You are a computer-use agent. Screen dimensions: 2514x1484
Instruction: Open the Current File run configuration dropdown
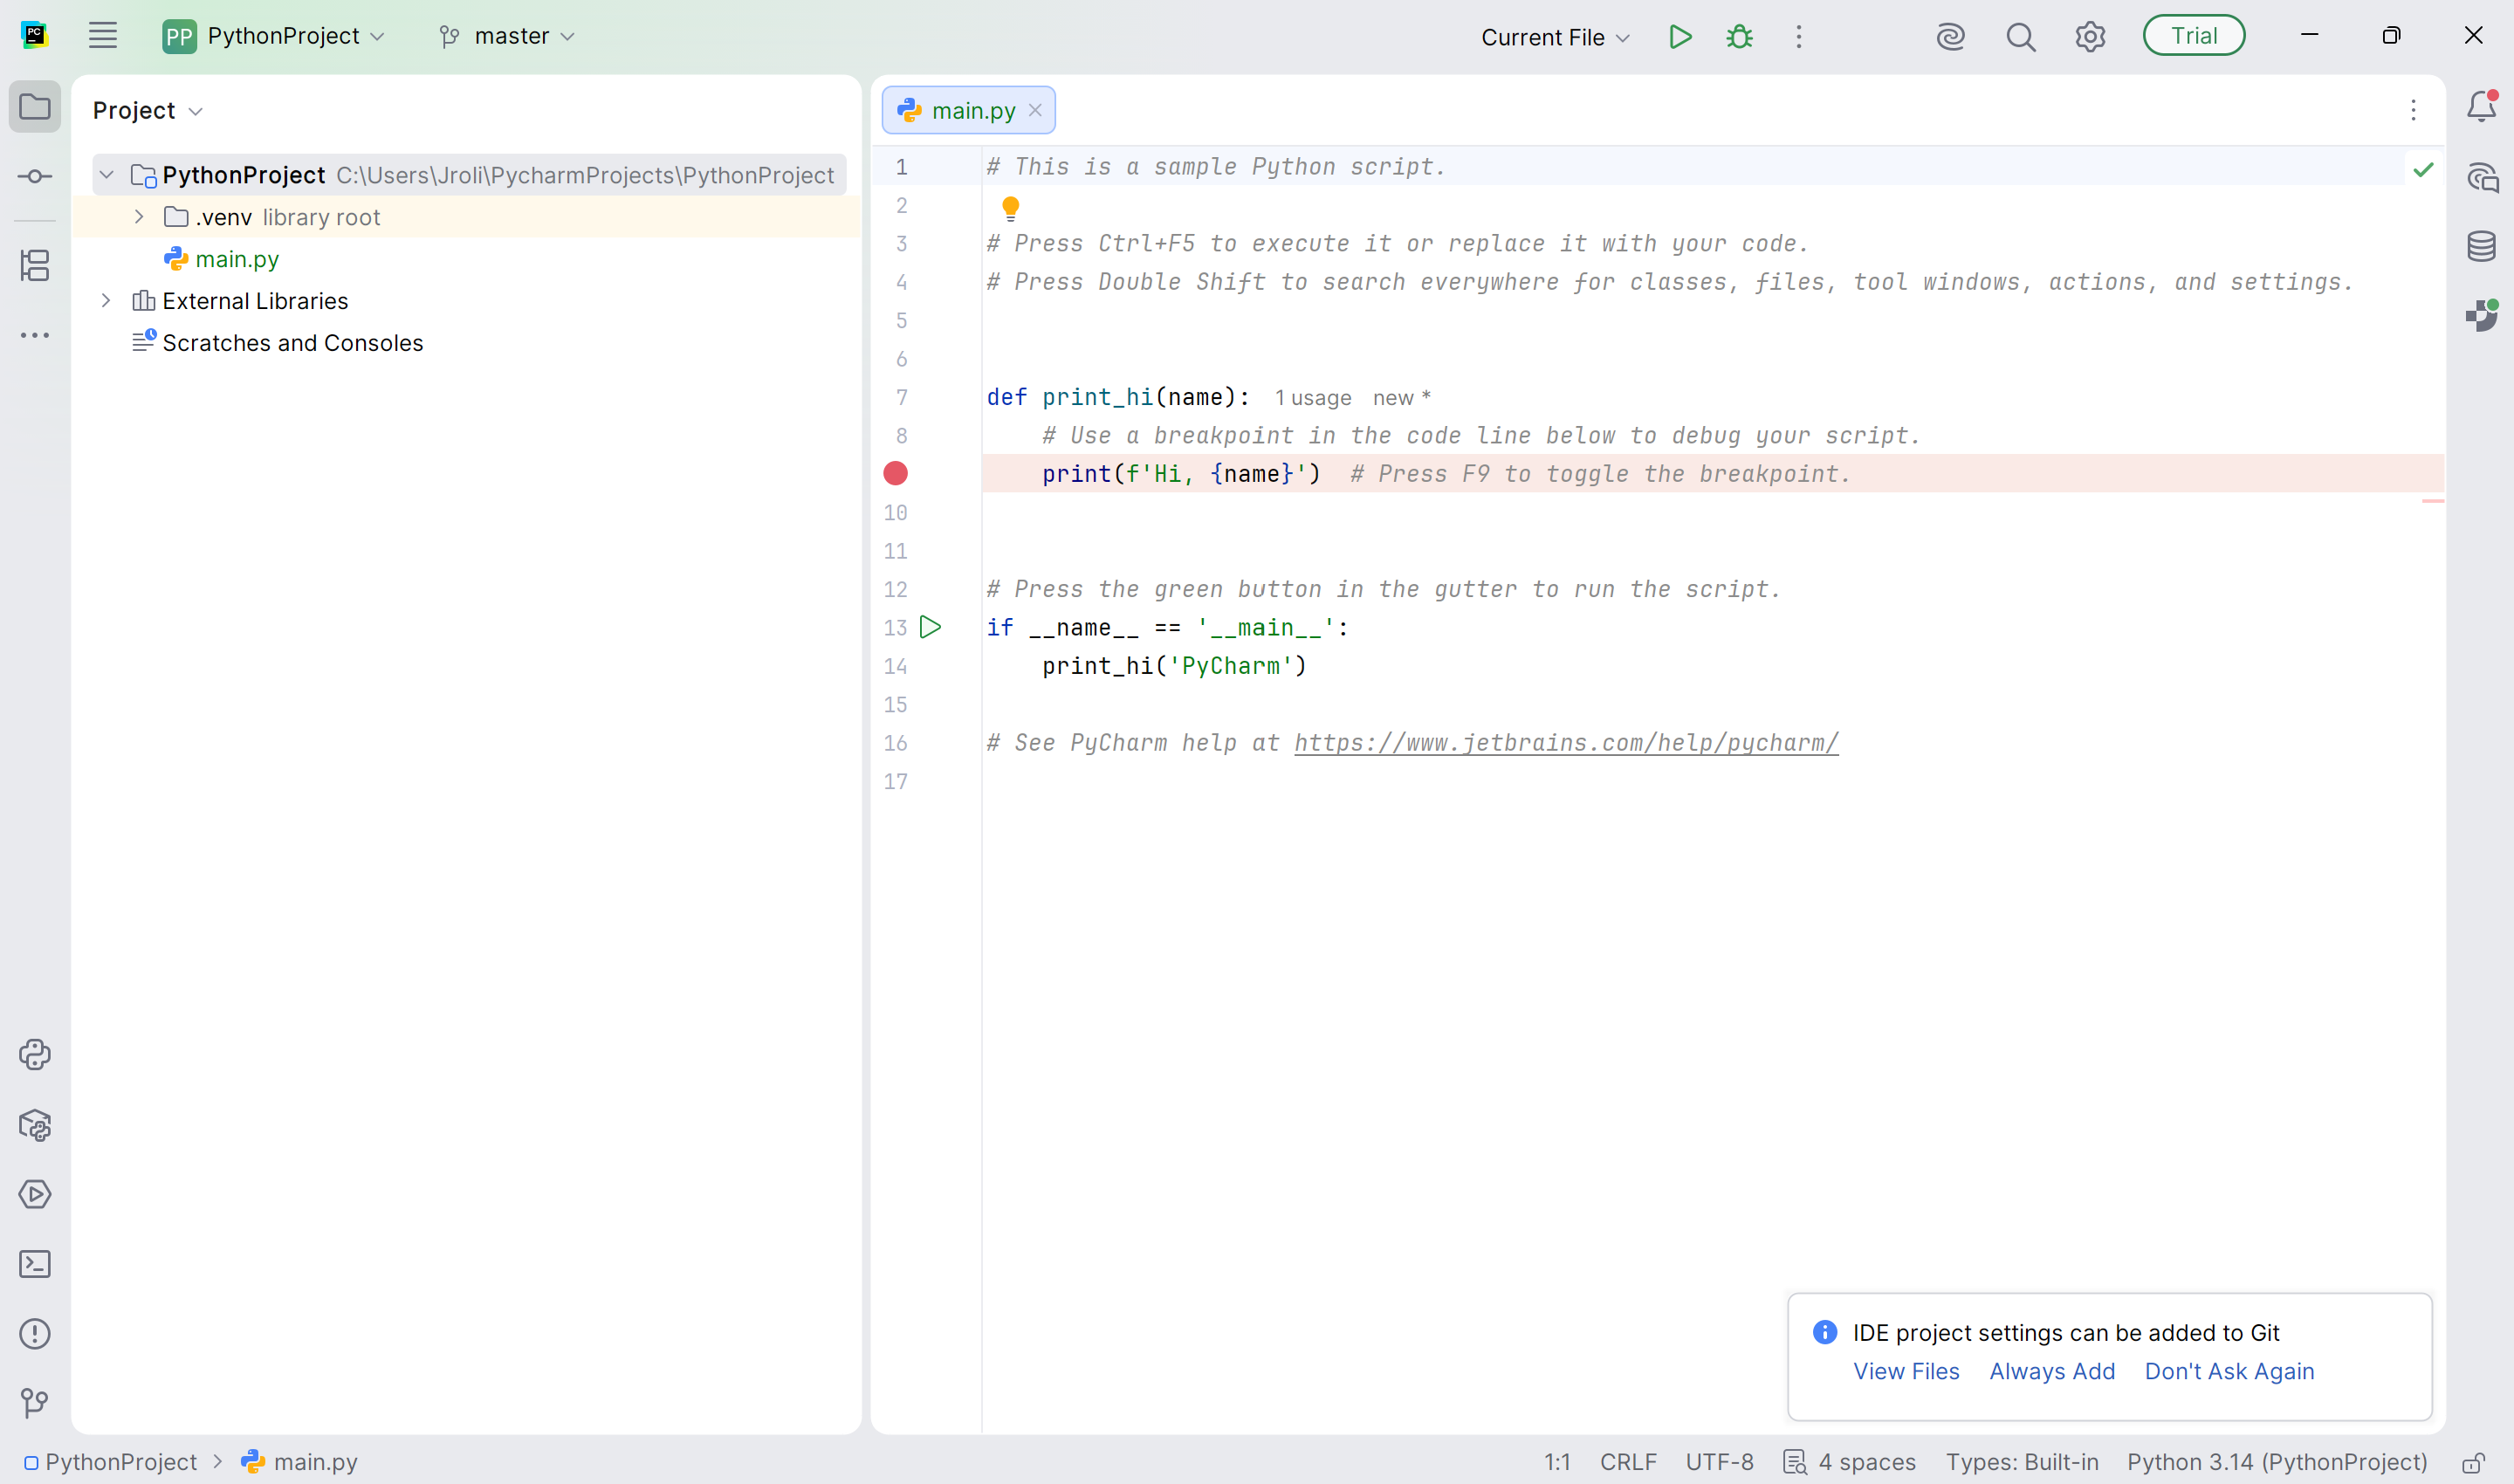pyautogui.click(x=1555, y=37)
